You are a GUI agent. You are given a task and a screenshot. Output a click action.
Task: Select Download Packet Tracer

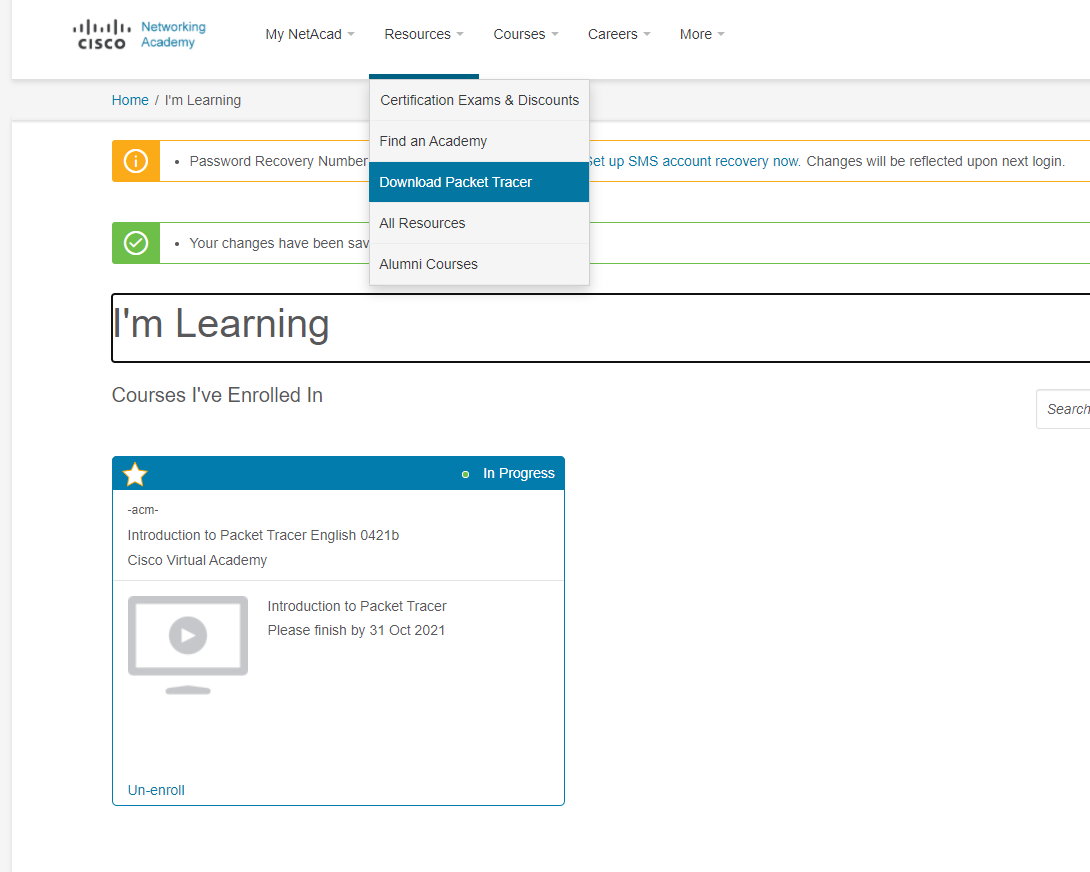point(455,182)
